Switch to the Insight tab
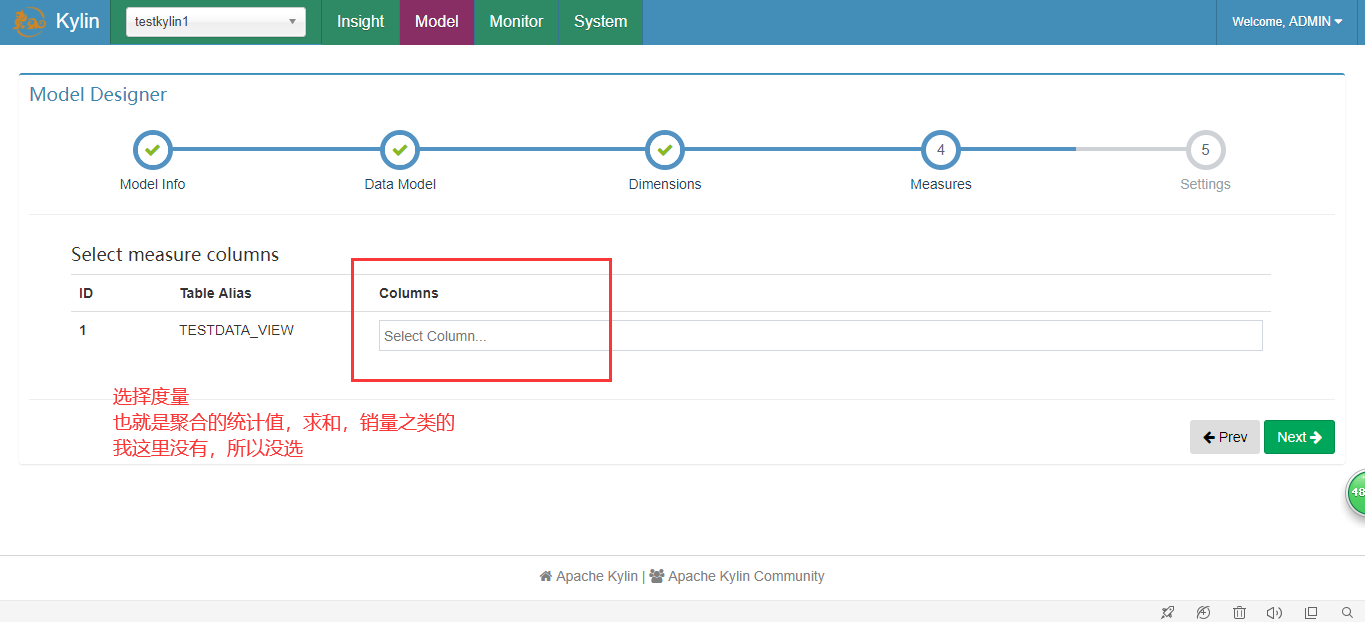1365x622 pixels. click(360, 22)
